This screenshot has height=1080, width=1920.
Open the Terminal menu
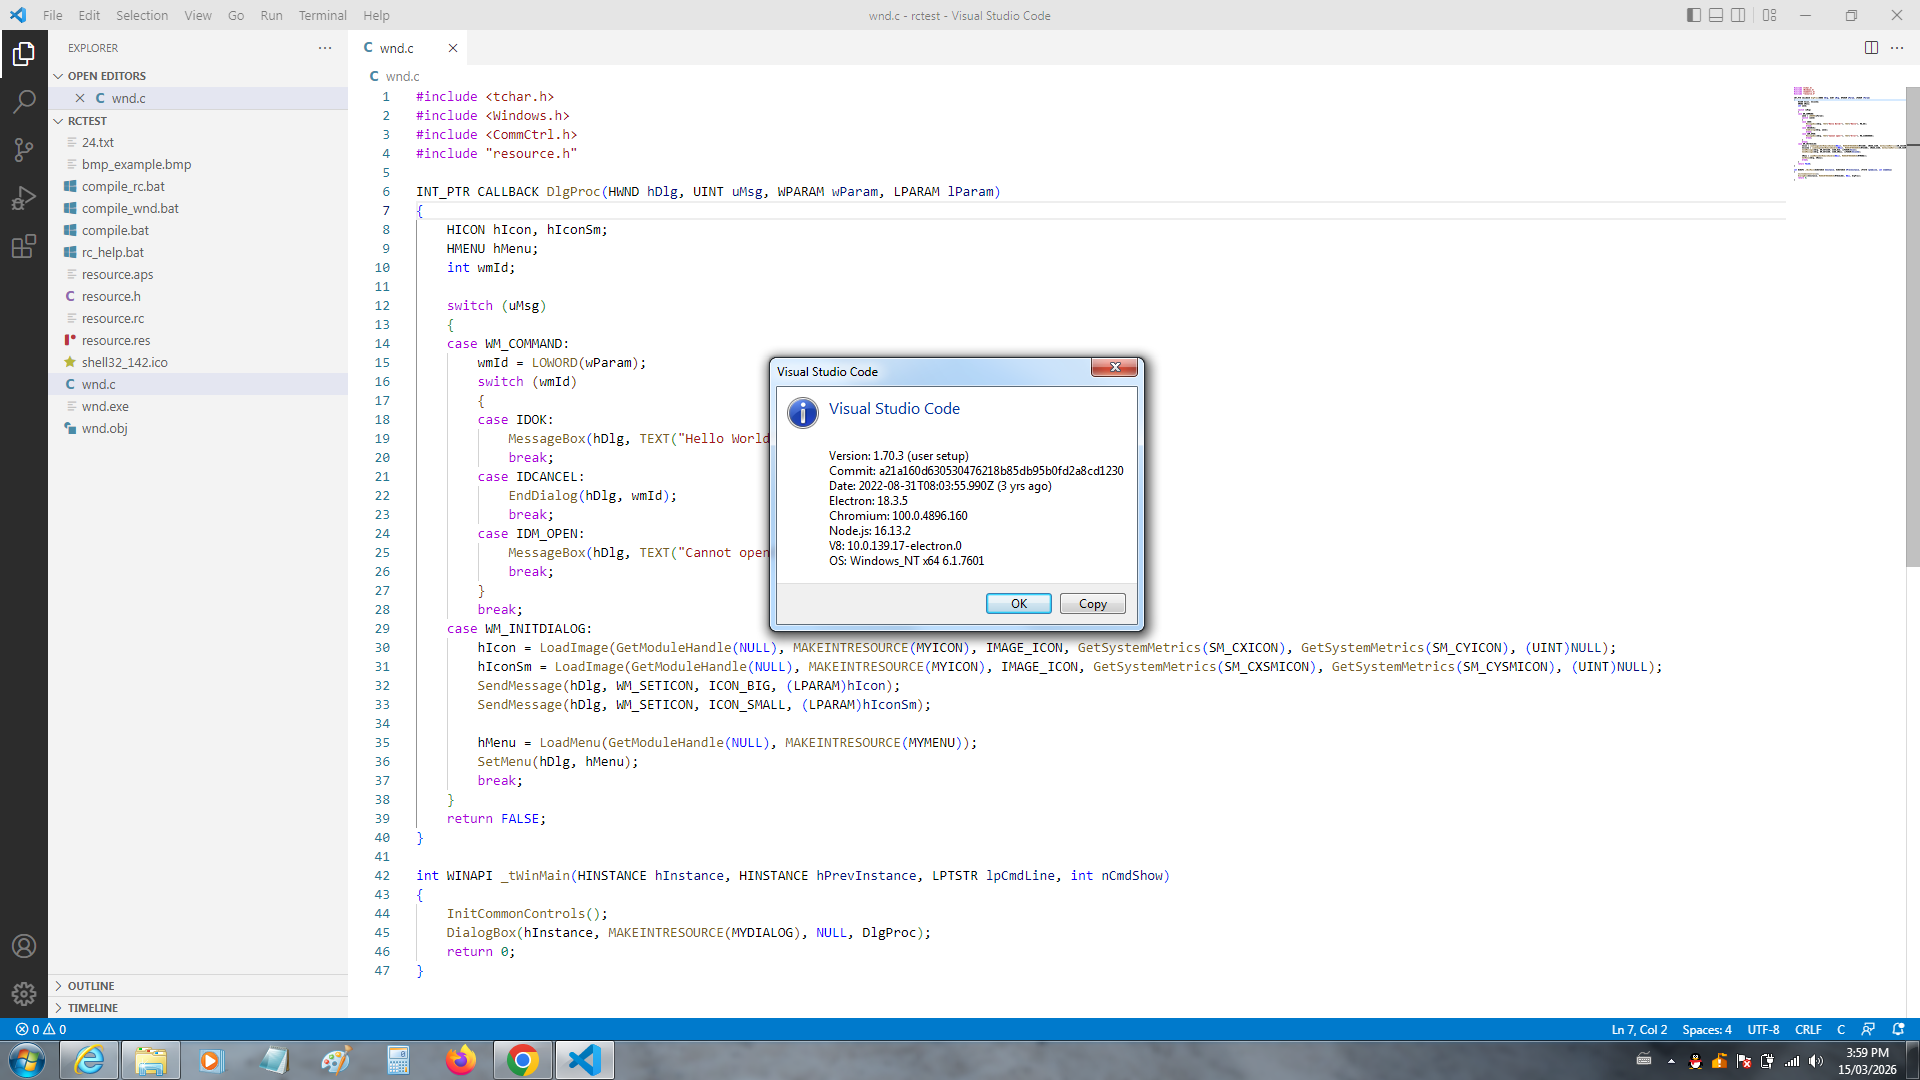pyautogui.click(x=322, y=15)
